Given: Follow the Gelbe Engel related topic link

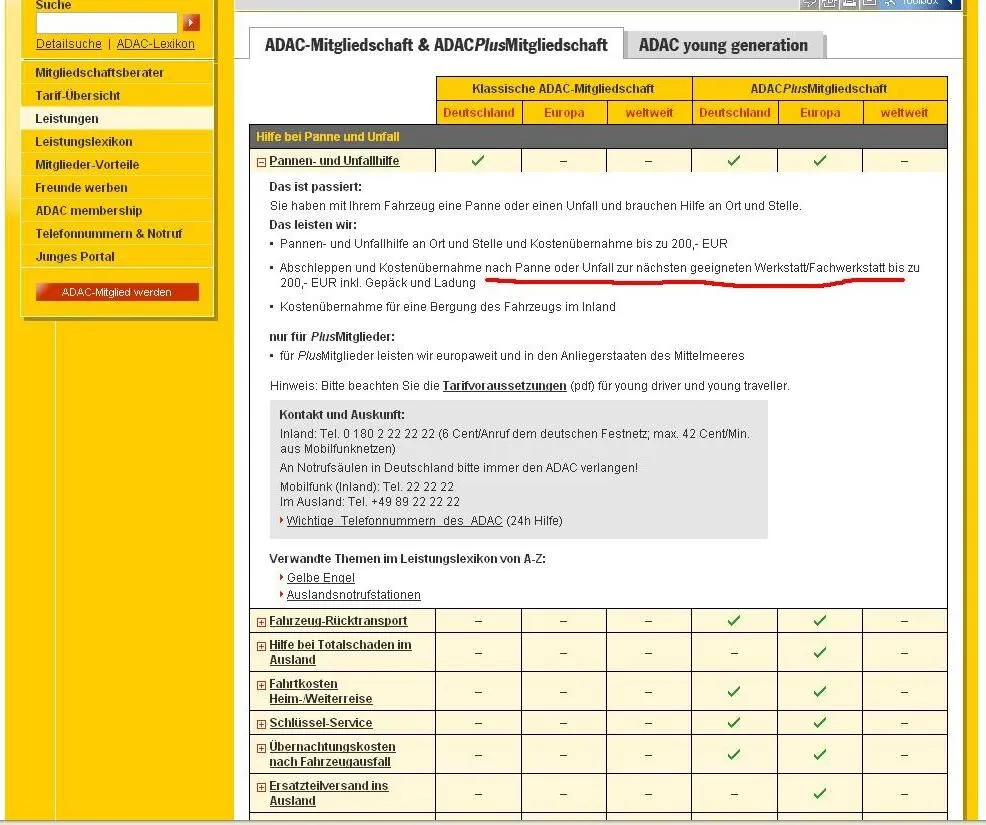Looking at the screenshot, I should coord(320,578).
